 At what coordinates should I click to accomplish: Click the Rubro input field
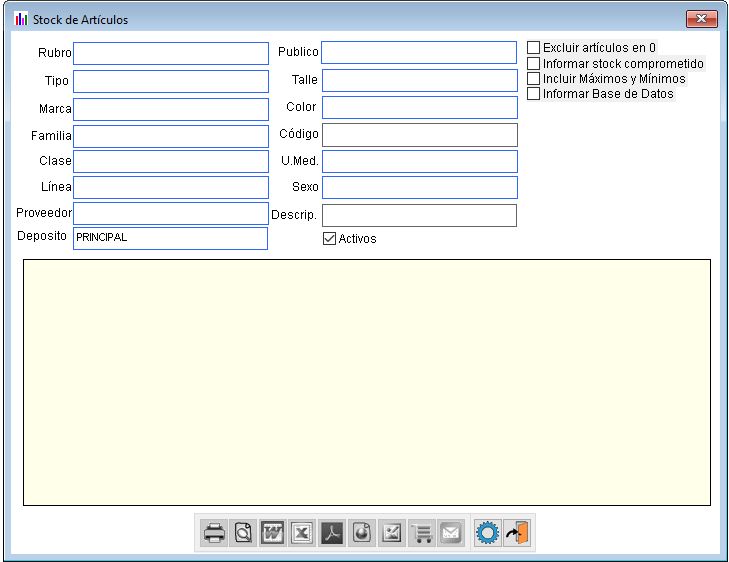171,53
